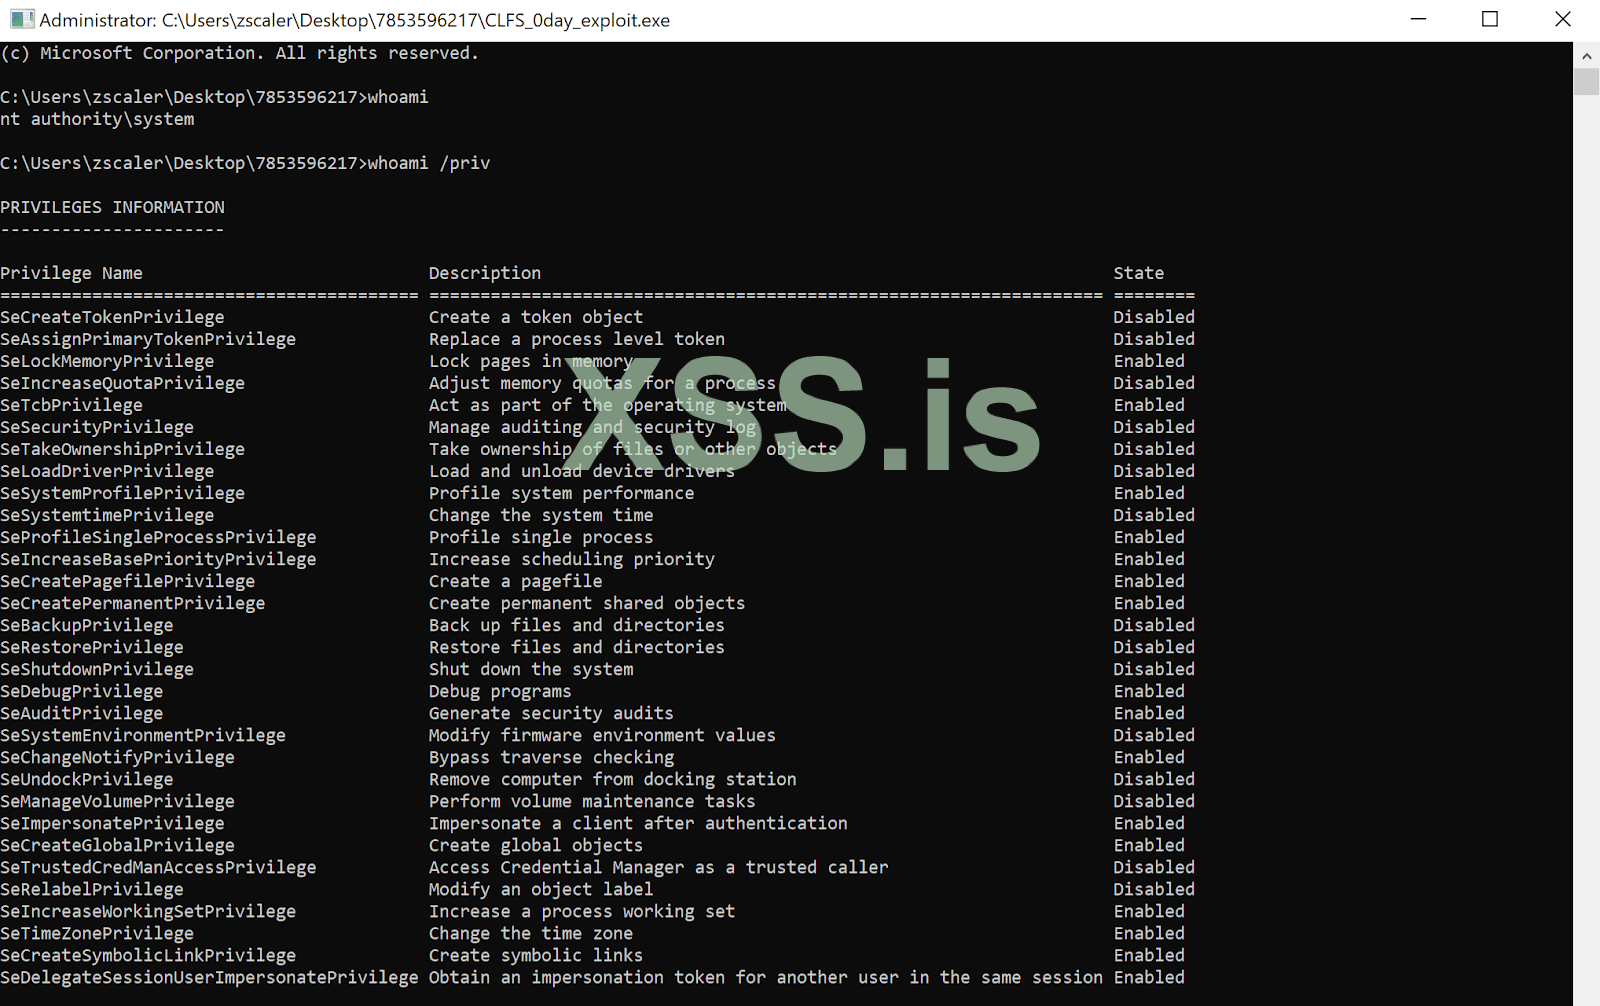
Task: Select SeSystemtimePrivilege in the list
Action: click(x=107, y=515)
